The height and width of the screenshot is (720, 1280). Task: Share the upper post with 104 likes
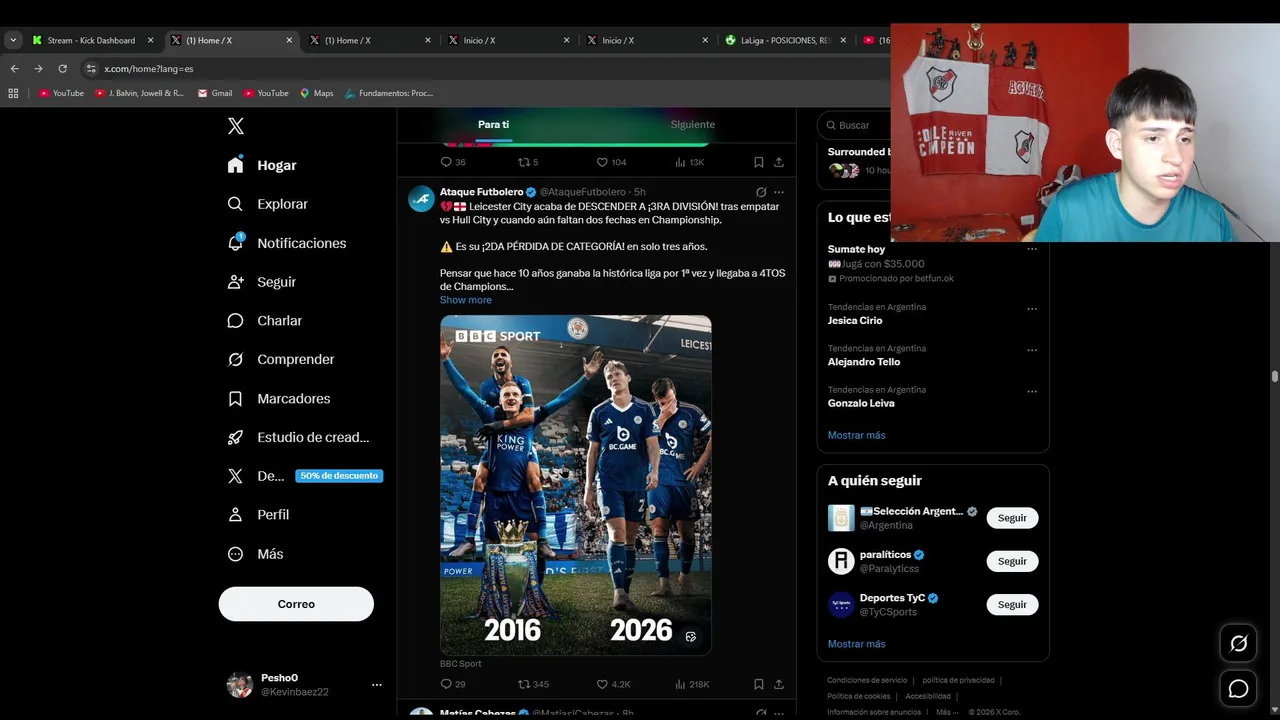tap(779, 162)
